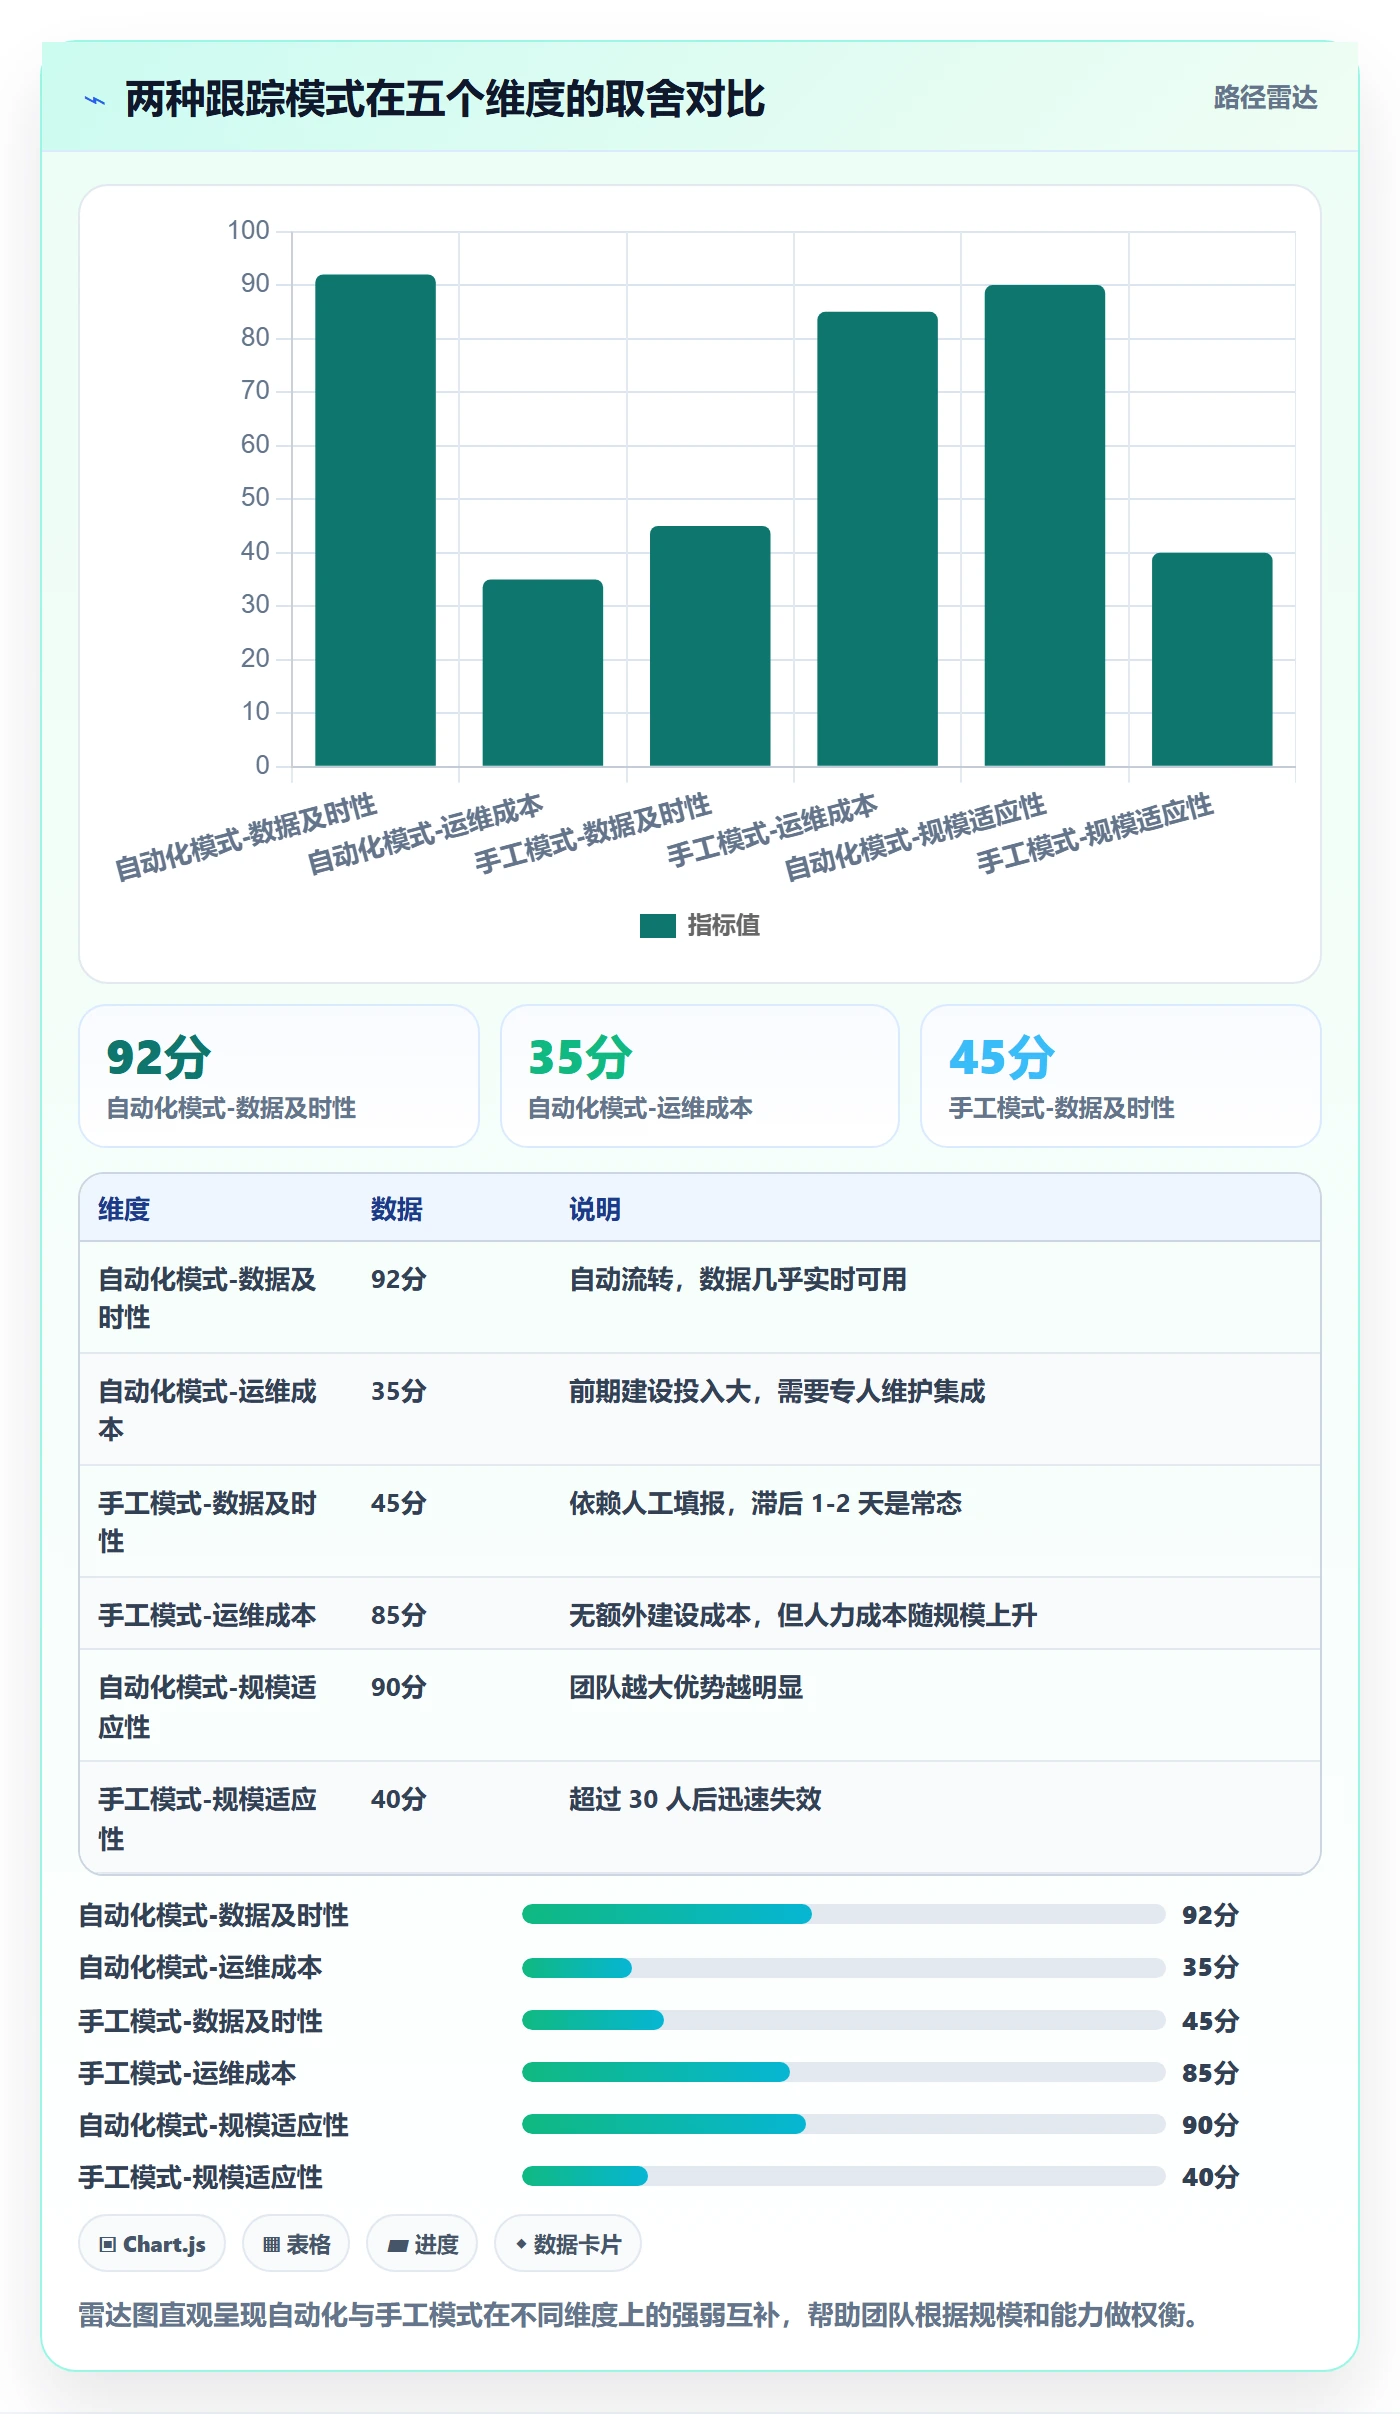Click the 进度 tag chip
This screenshot has width=1400, height=2414.
tap(422, 2244)
